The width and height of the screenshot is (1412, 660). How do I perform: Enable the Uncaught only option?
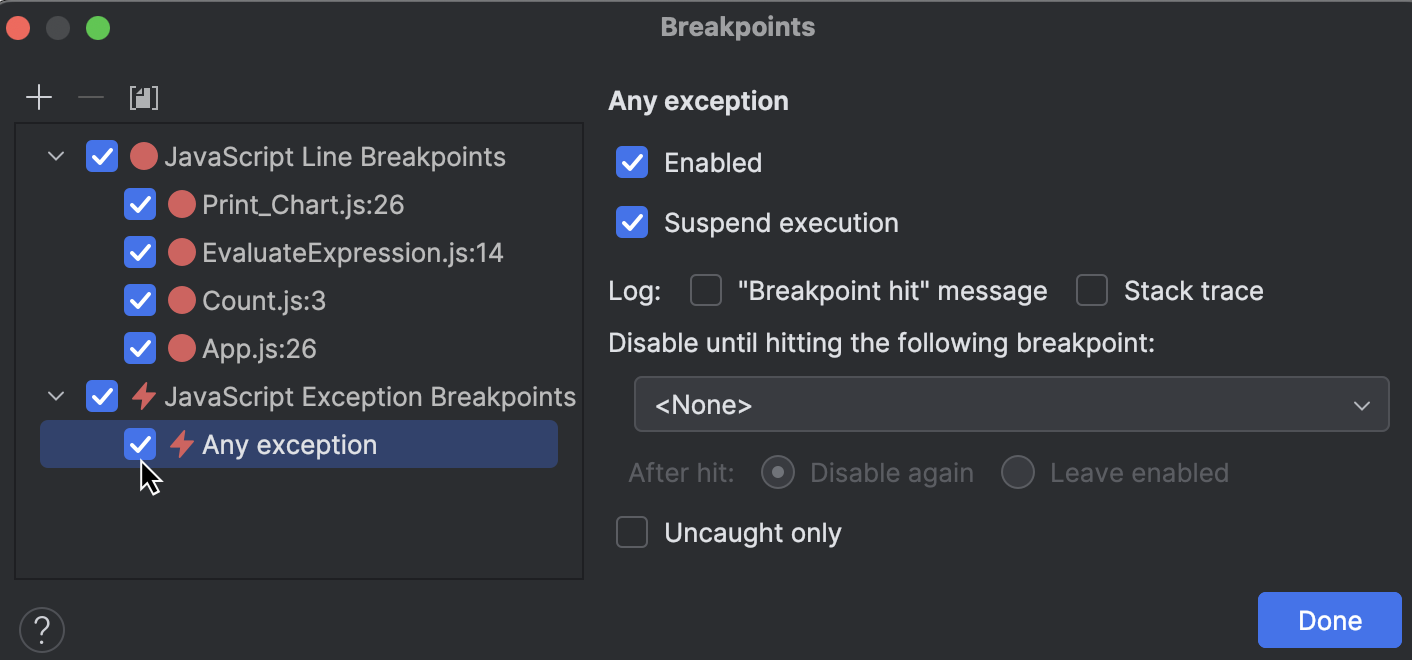pyautogui.click(x=631, y=532)
